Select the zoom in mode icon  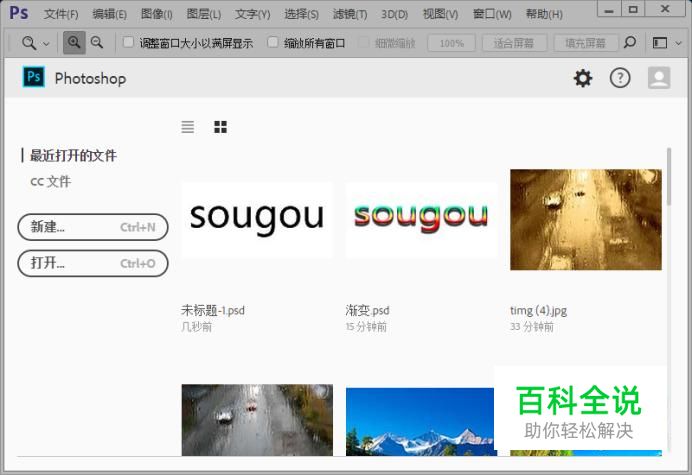pyautogui.click(x=74, y=42)
